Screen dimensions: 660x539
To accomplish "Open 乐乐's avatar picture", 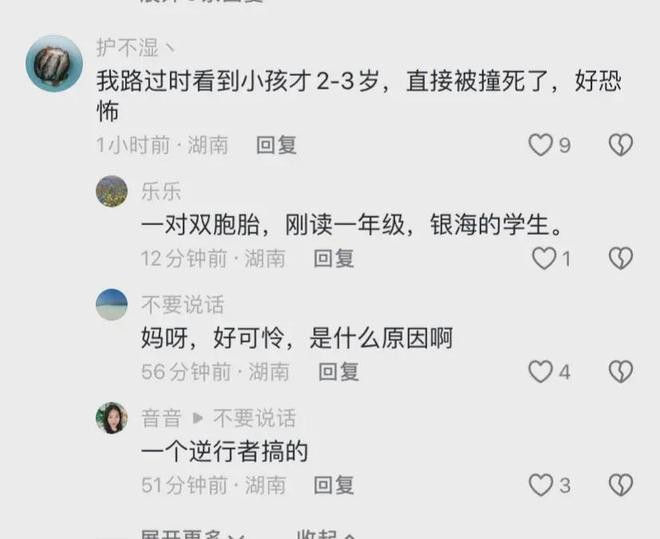I will point(112,191).
